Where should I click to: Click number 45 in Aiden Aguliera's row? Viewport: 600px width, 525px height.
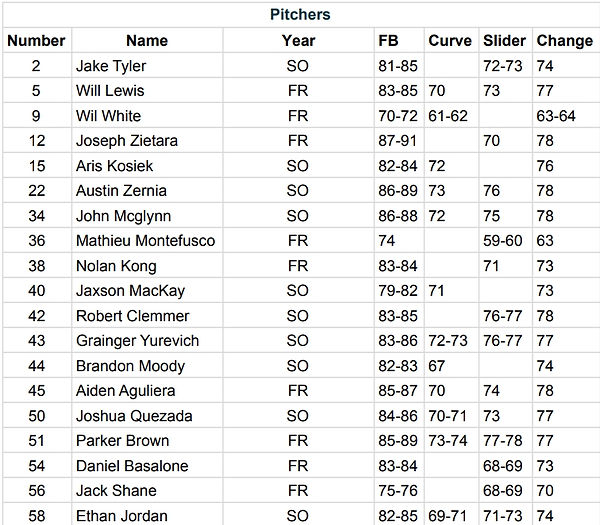(35, 391)
